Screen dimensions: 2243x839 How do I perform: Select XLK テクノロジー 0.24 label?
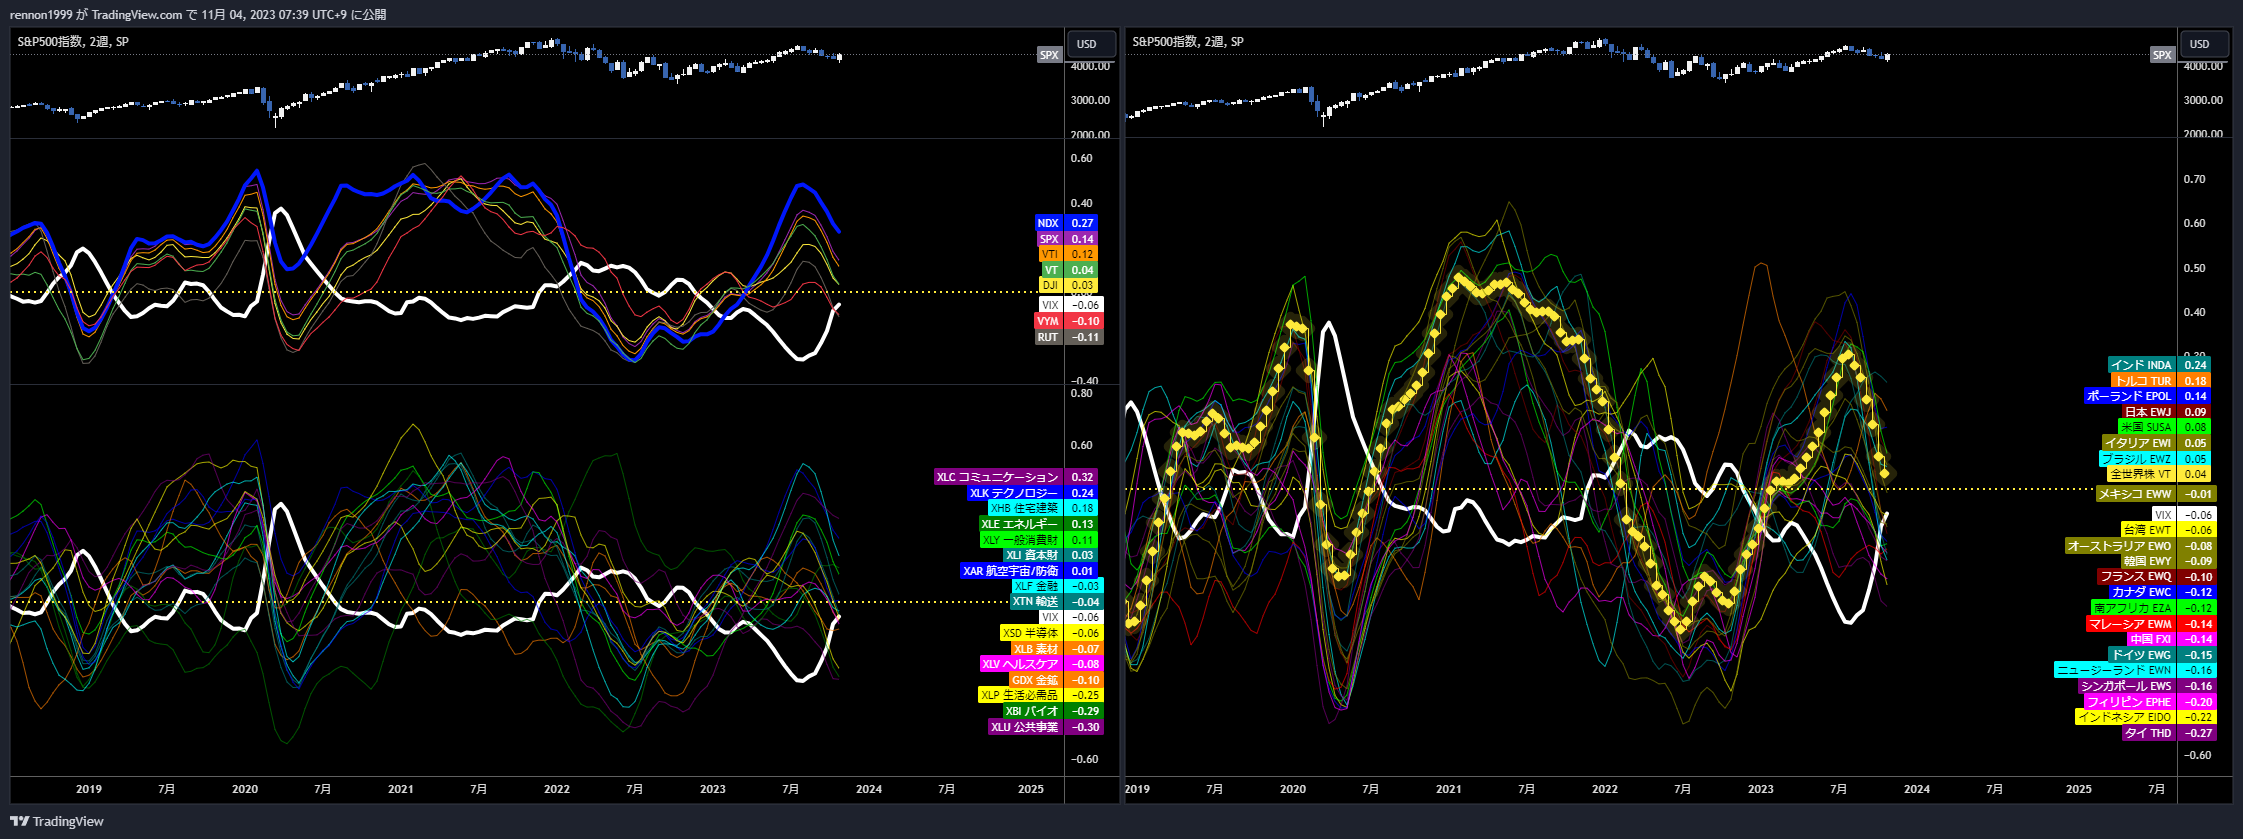click(1032, 493)
